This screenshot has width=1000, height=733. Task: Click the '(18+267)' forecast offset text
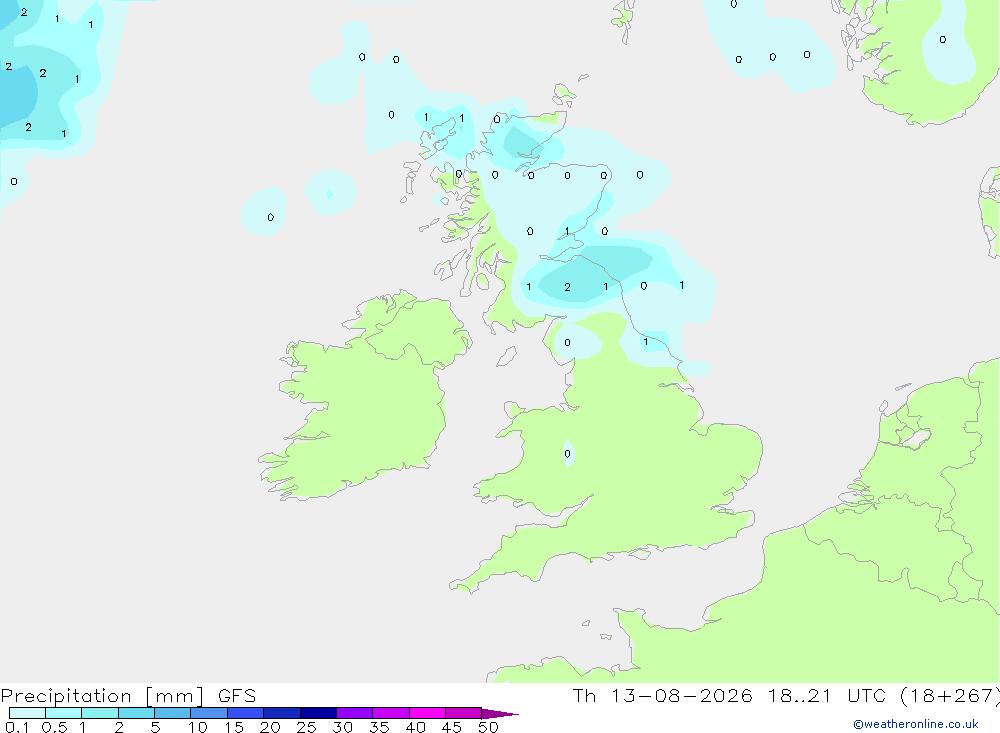[x=950, y=696]
